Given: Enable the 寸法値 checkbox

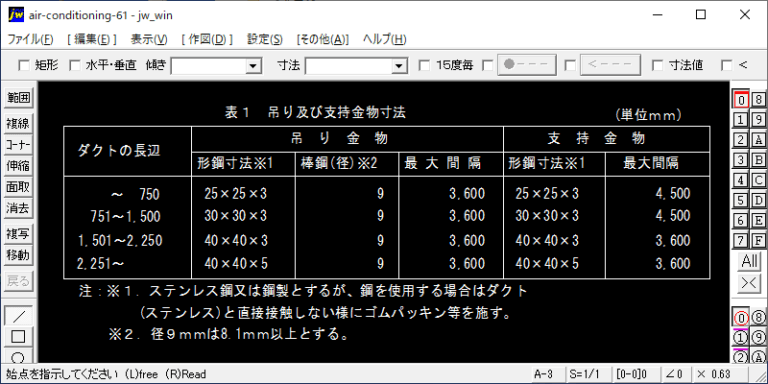Looking at the screenshot, I should point(658,65).
